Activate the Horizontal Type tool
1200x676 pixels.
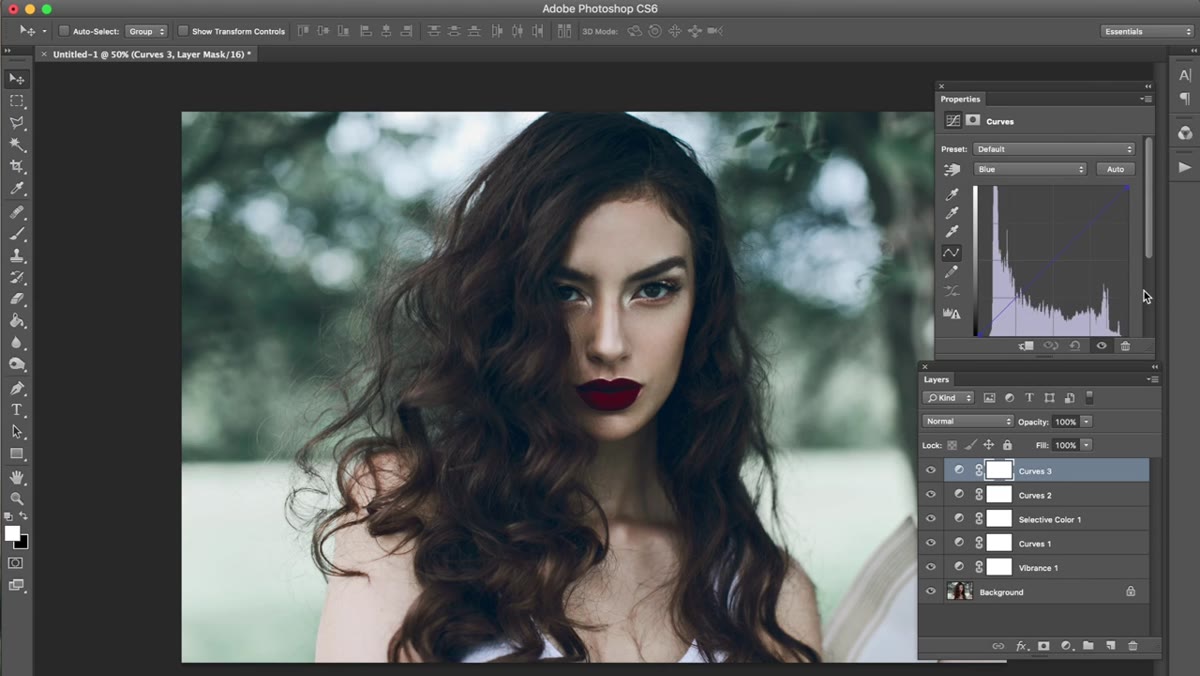tap(17, 410)
